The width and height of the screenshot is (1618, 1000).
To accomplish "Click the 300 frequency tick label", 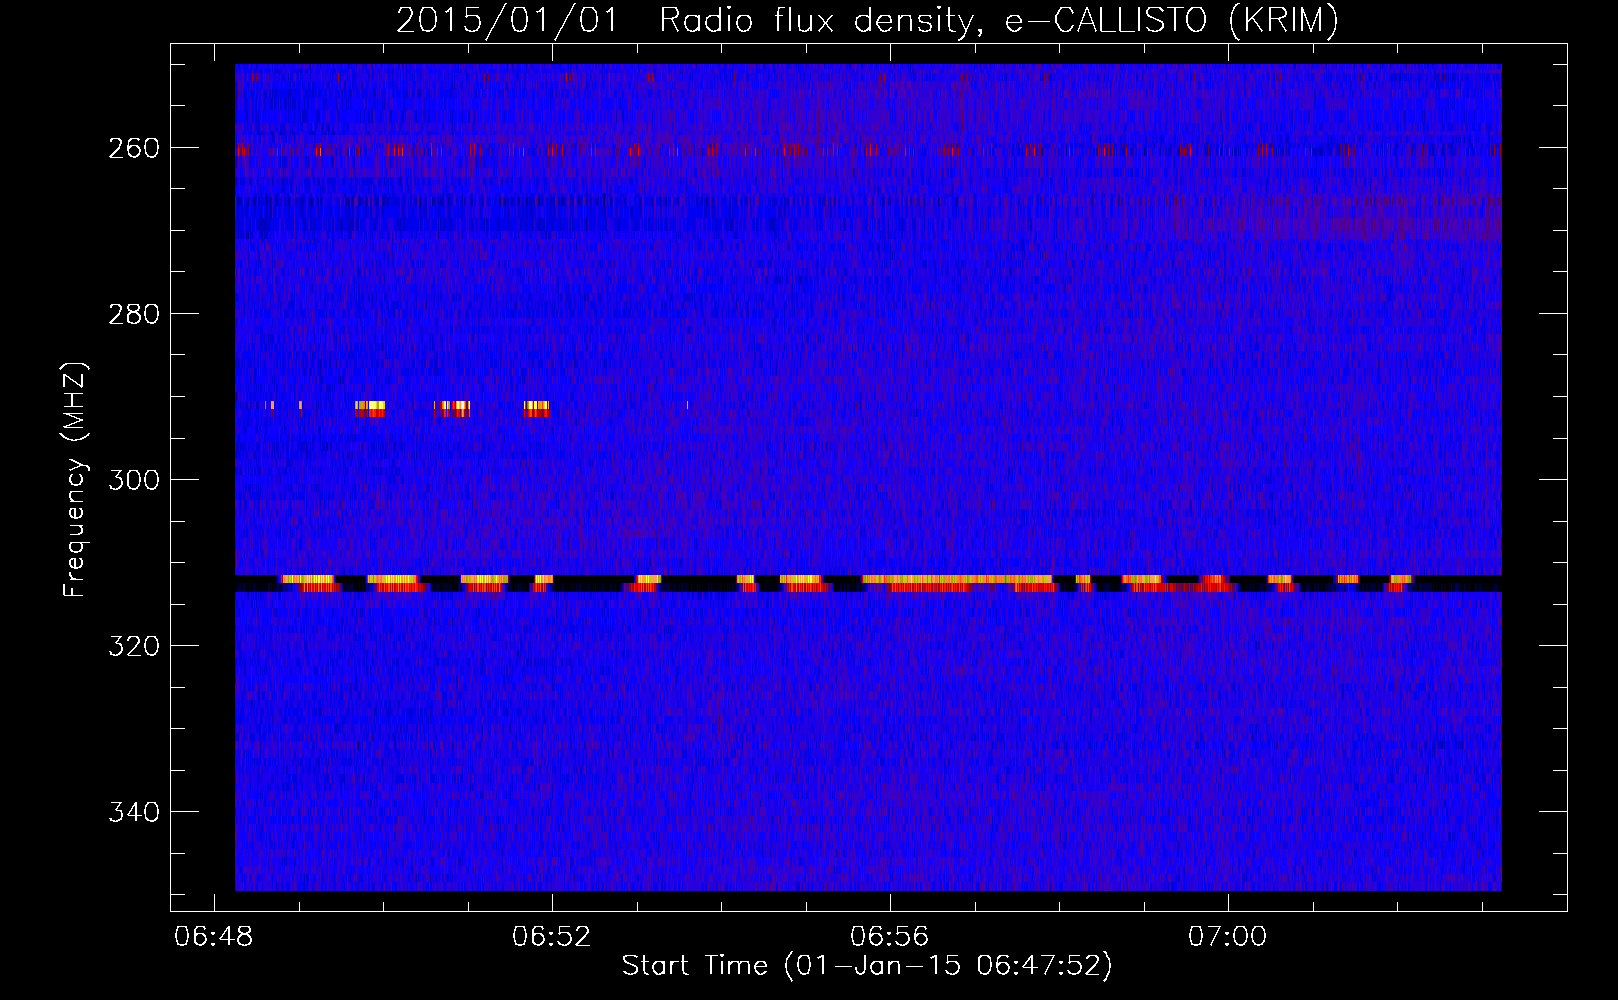I will 133,480.
